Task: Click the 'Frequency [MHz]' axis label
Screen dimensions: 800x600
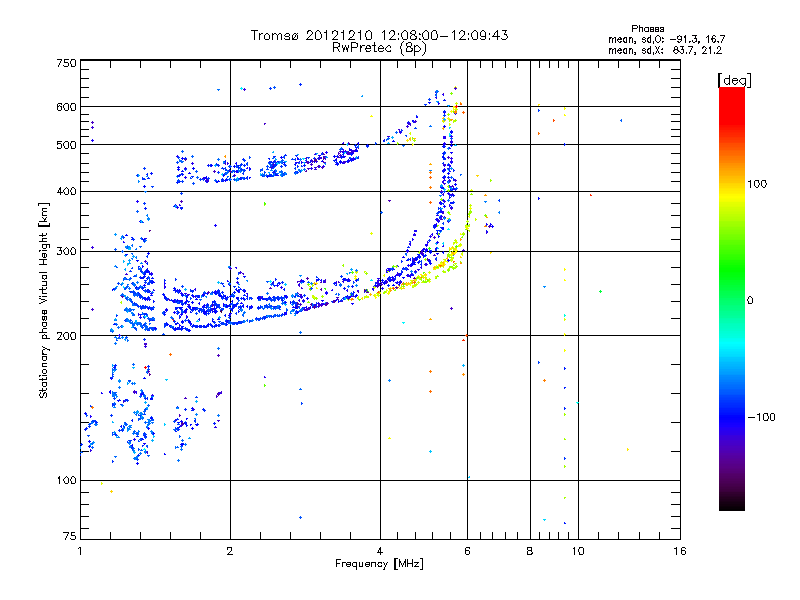Action: point(379,564)
